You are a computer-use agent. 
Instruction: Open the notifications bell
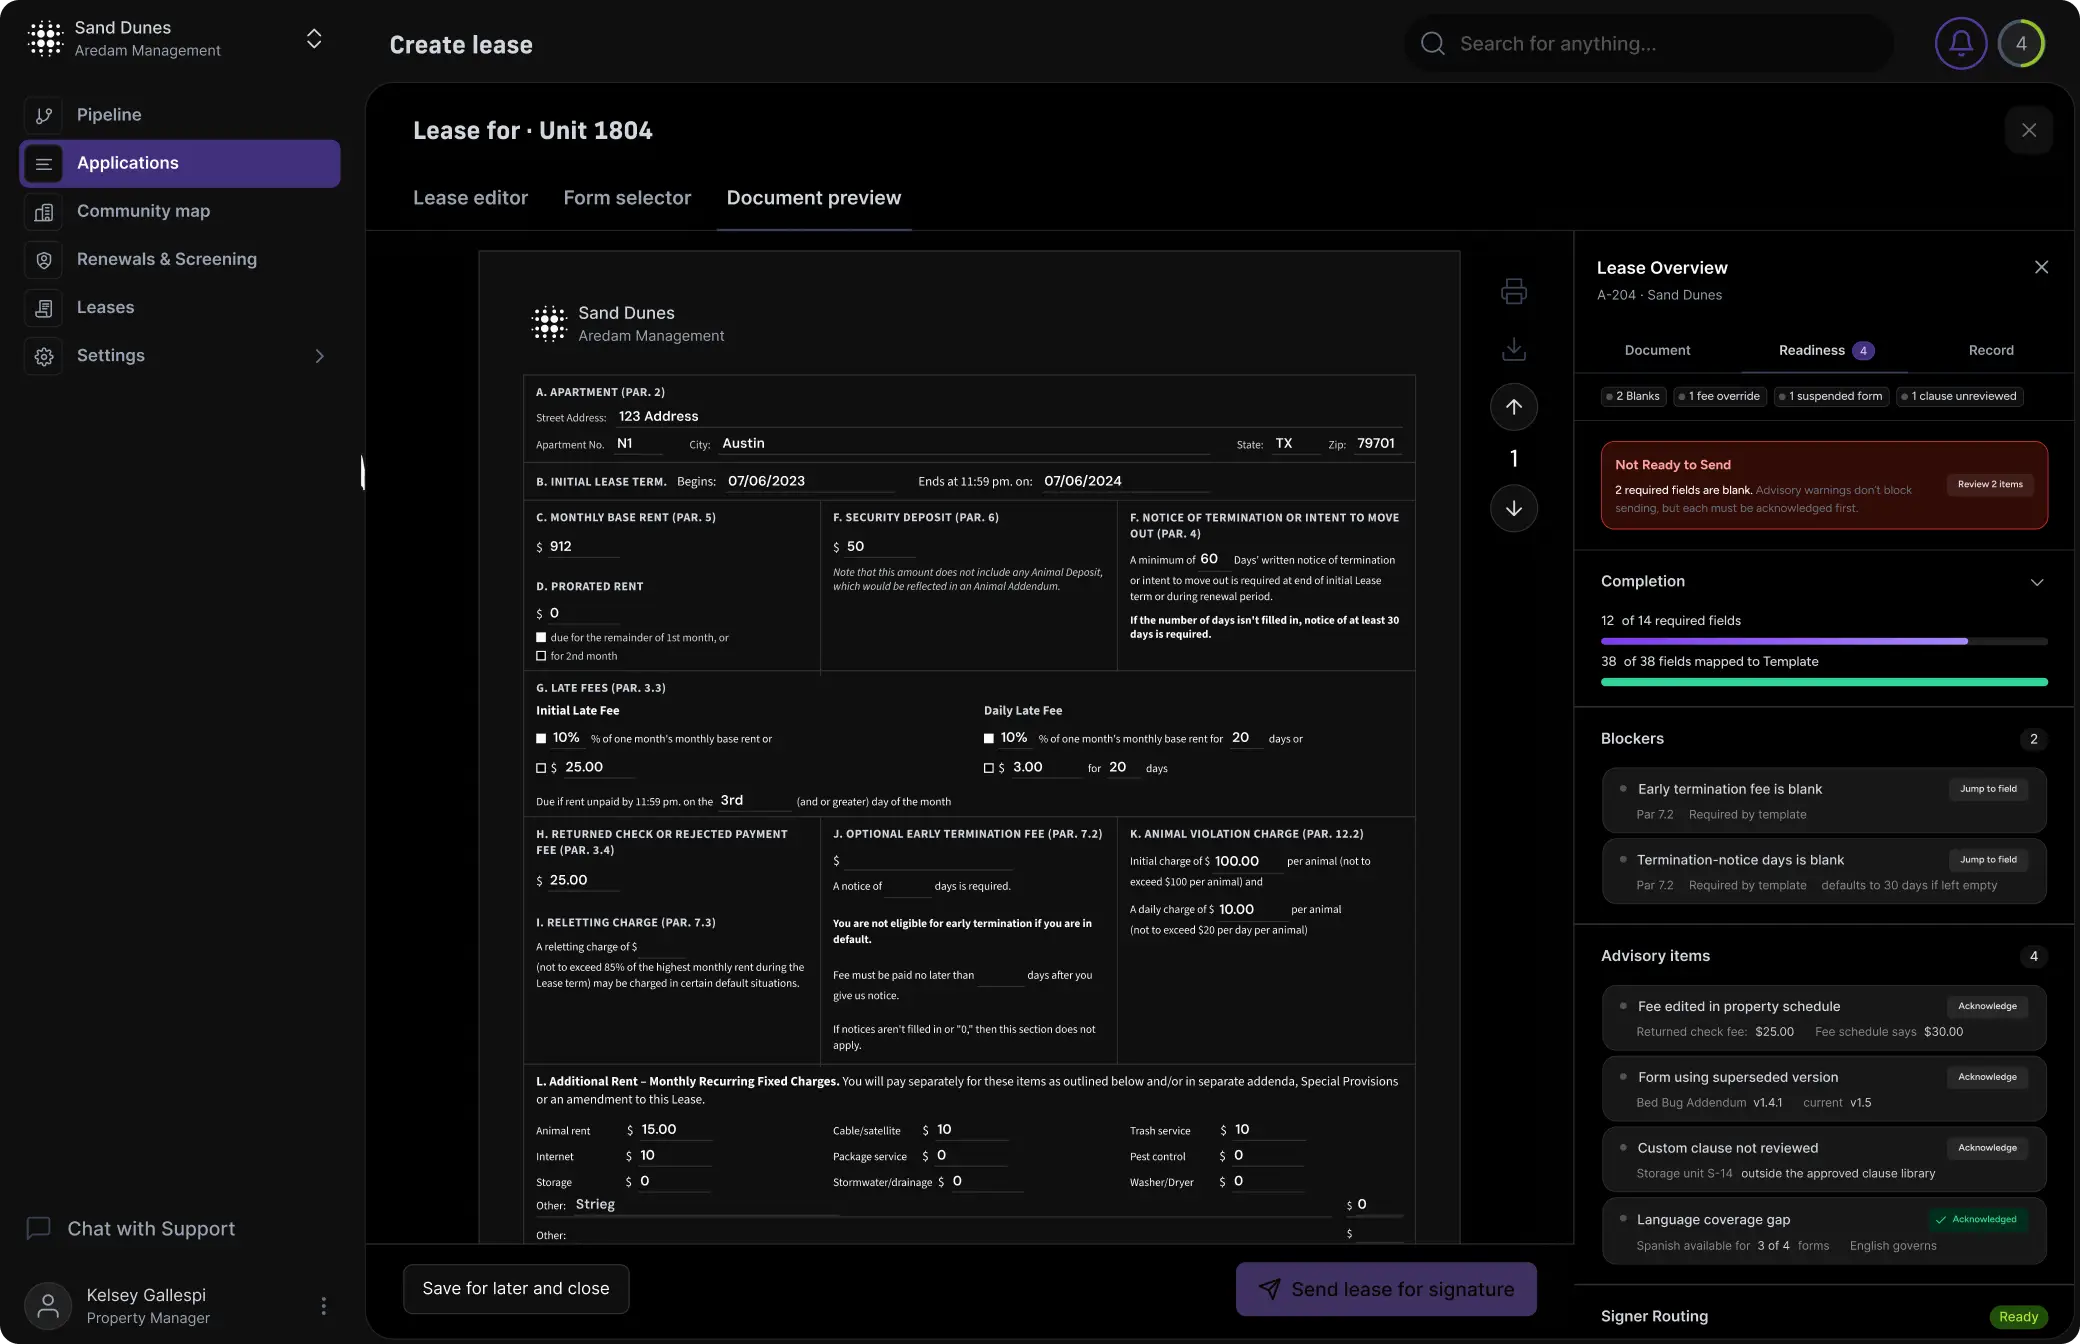[1961, 43]
